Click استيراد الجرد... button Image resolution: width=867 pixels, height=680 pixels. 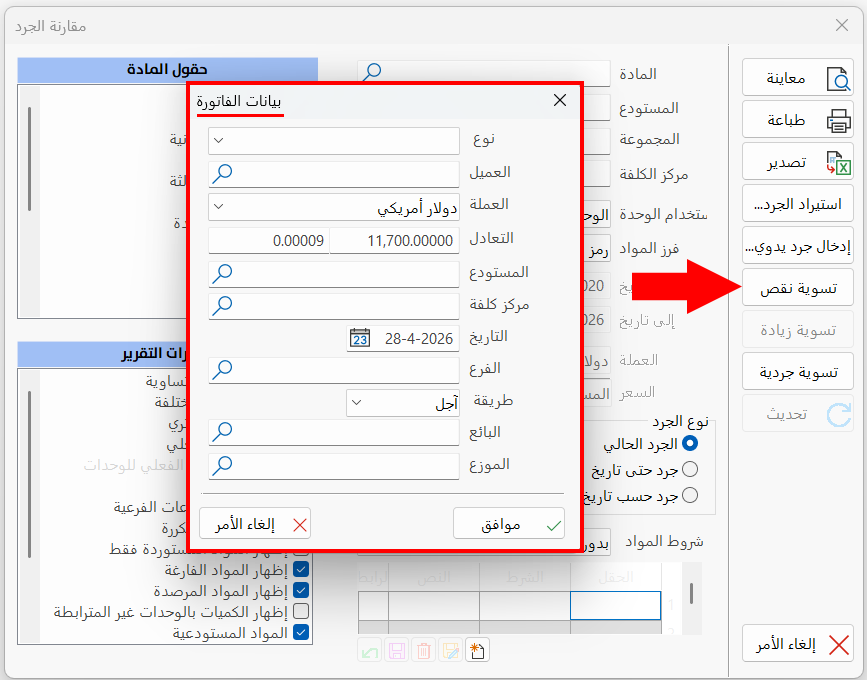pyautogui.click(x=798, y=204)
